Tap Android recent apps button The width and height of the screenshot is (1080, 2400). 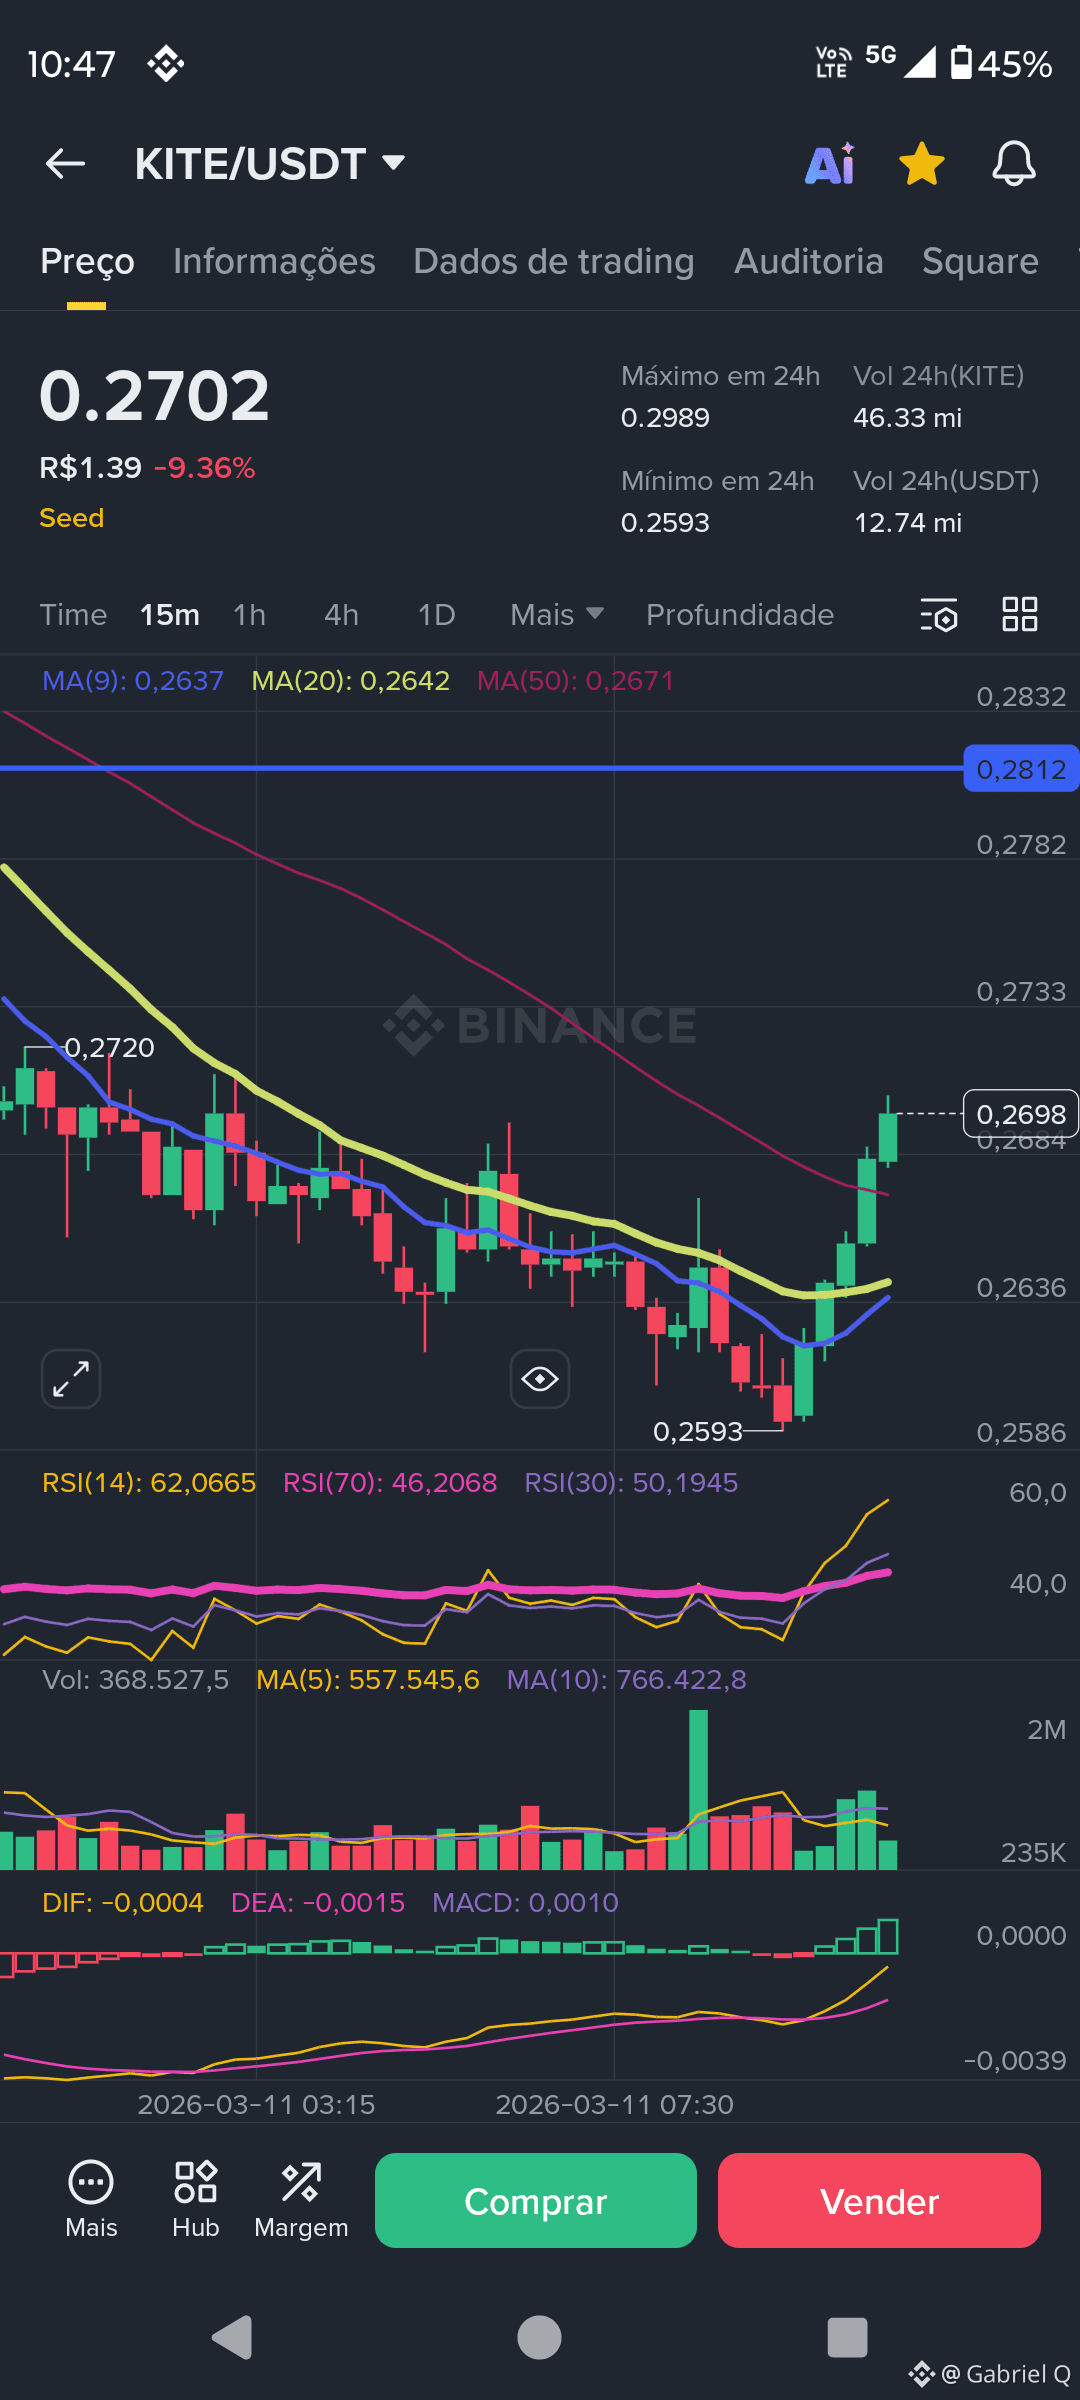click(x=847, y=2337)
